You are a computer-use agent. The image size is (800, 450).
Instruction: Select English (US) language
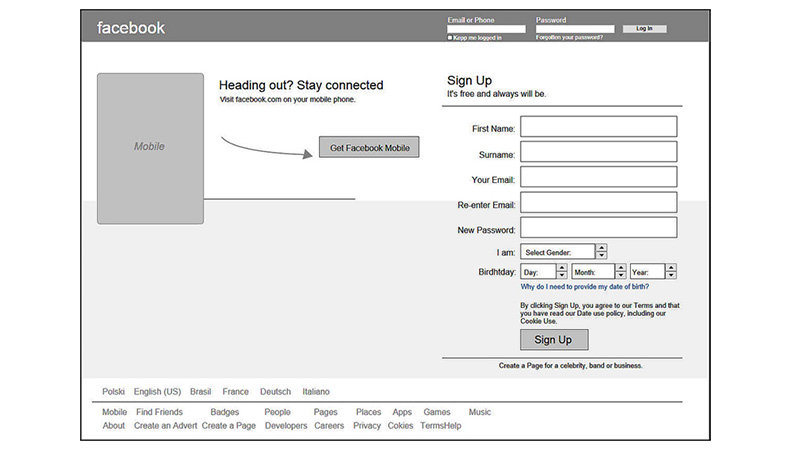(157, 391)
